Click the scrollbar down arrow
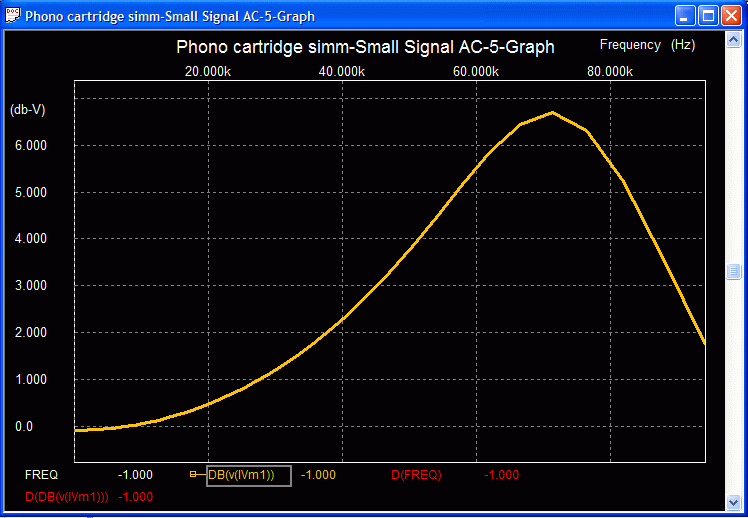Viewport: 748px width, 518px height. pyautogui.click(x=733, y=502)
